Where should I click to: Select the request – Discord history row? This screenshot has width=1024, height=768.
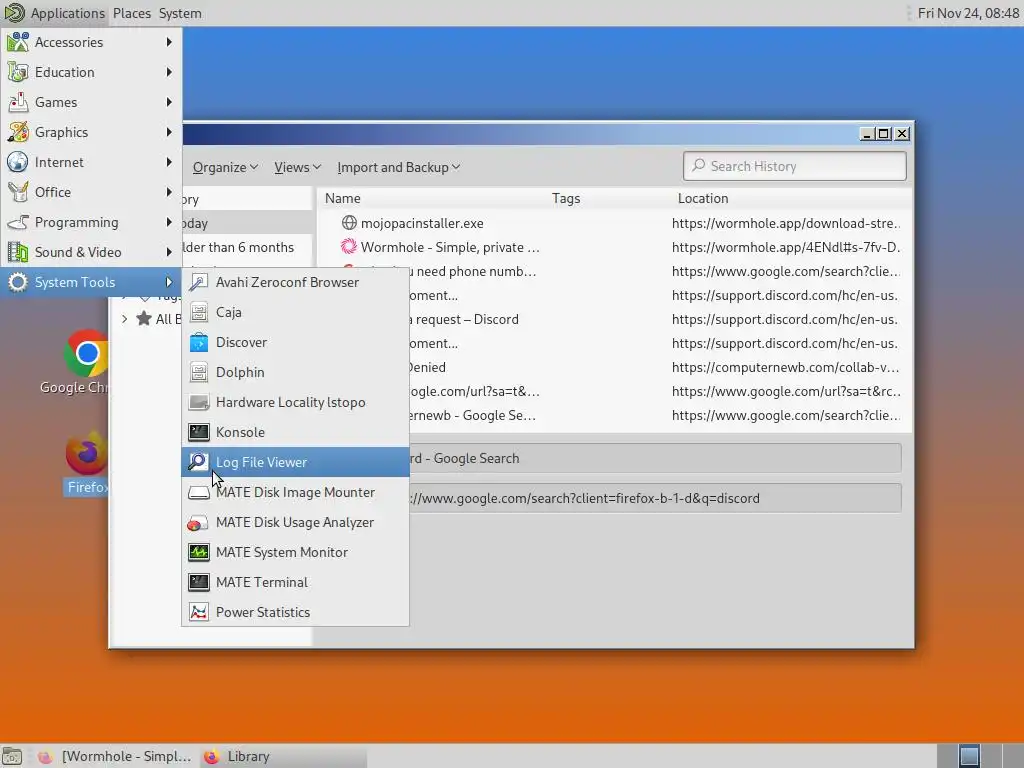coord(660,319)
